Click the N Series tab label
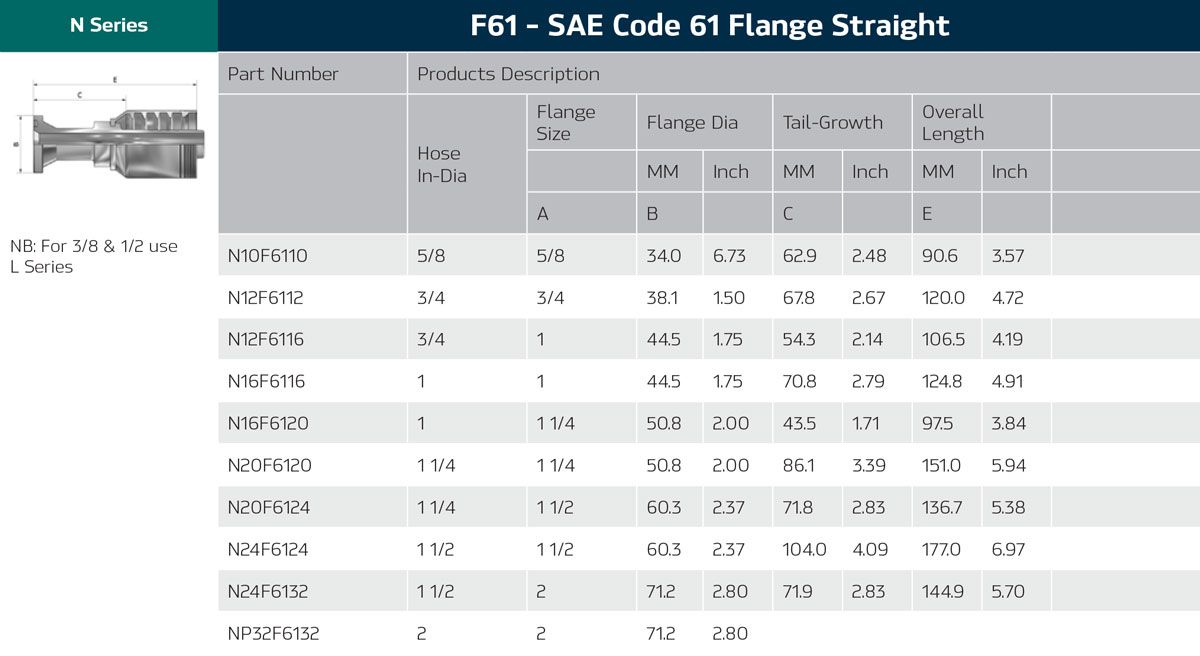1200x656 pixels. [x=108, y=26]
